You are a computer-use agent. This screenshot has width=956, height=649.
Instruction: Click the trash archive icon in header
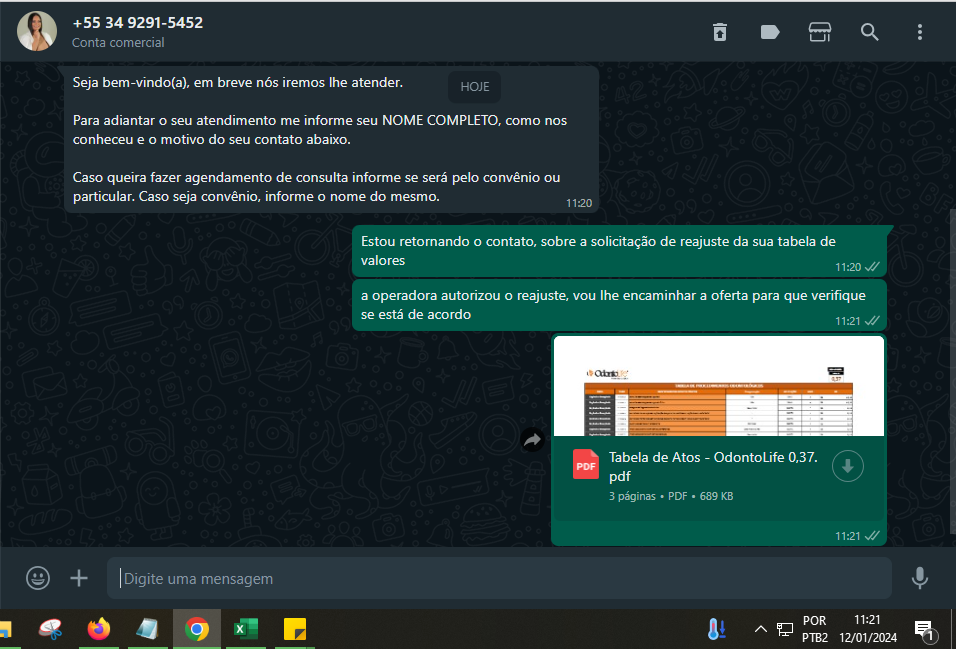(x=720, y=32)
